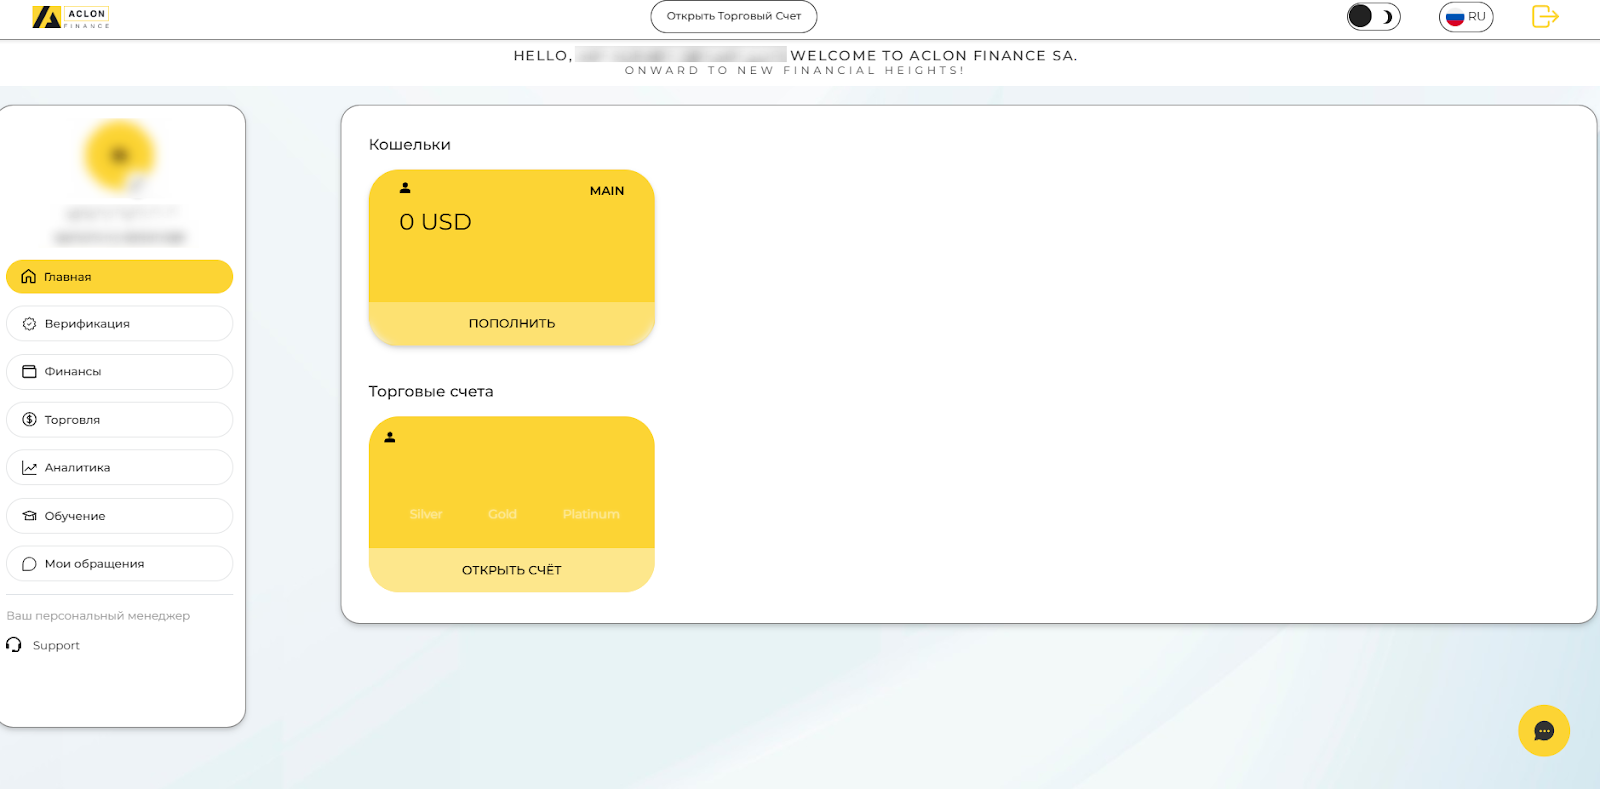Viewport: 1600px width, 789px height.
Task: Click Открыть Торговый Счет in header
Action: [733, 17]
